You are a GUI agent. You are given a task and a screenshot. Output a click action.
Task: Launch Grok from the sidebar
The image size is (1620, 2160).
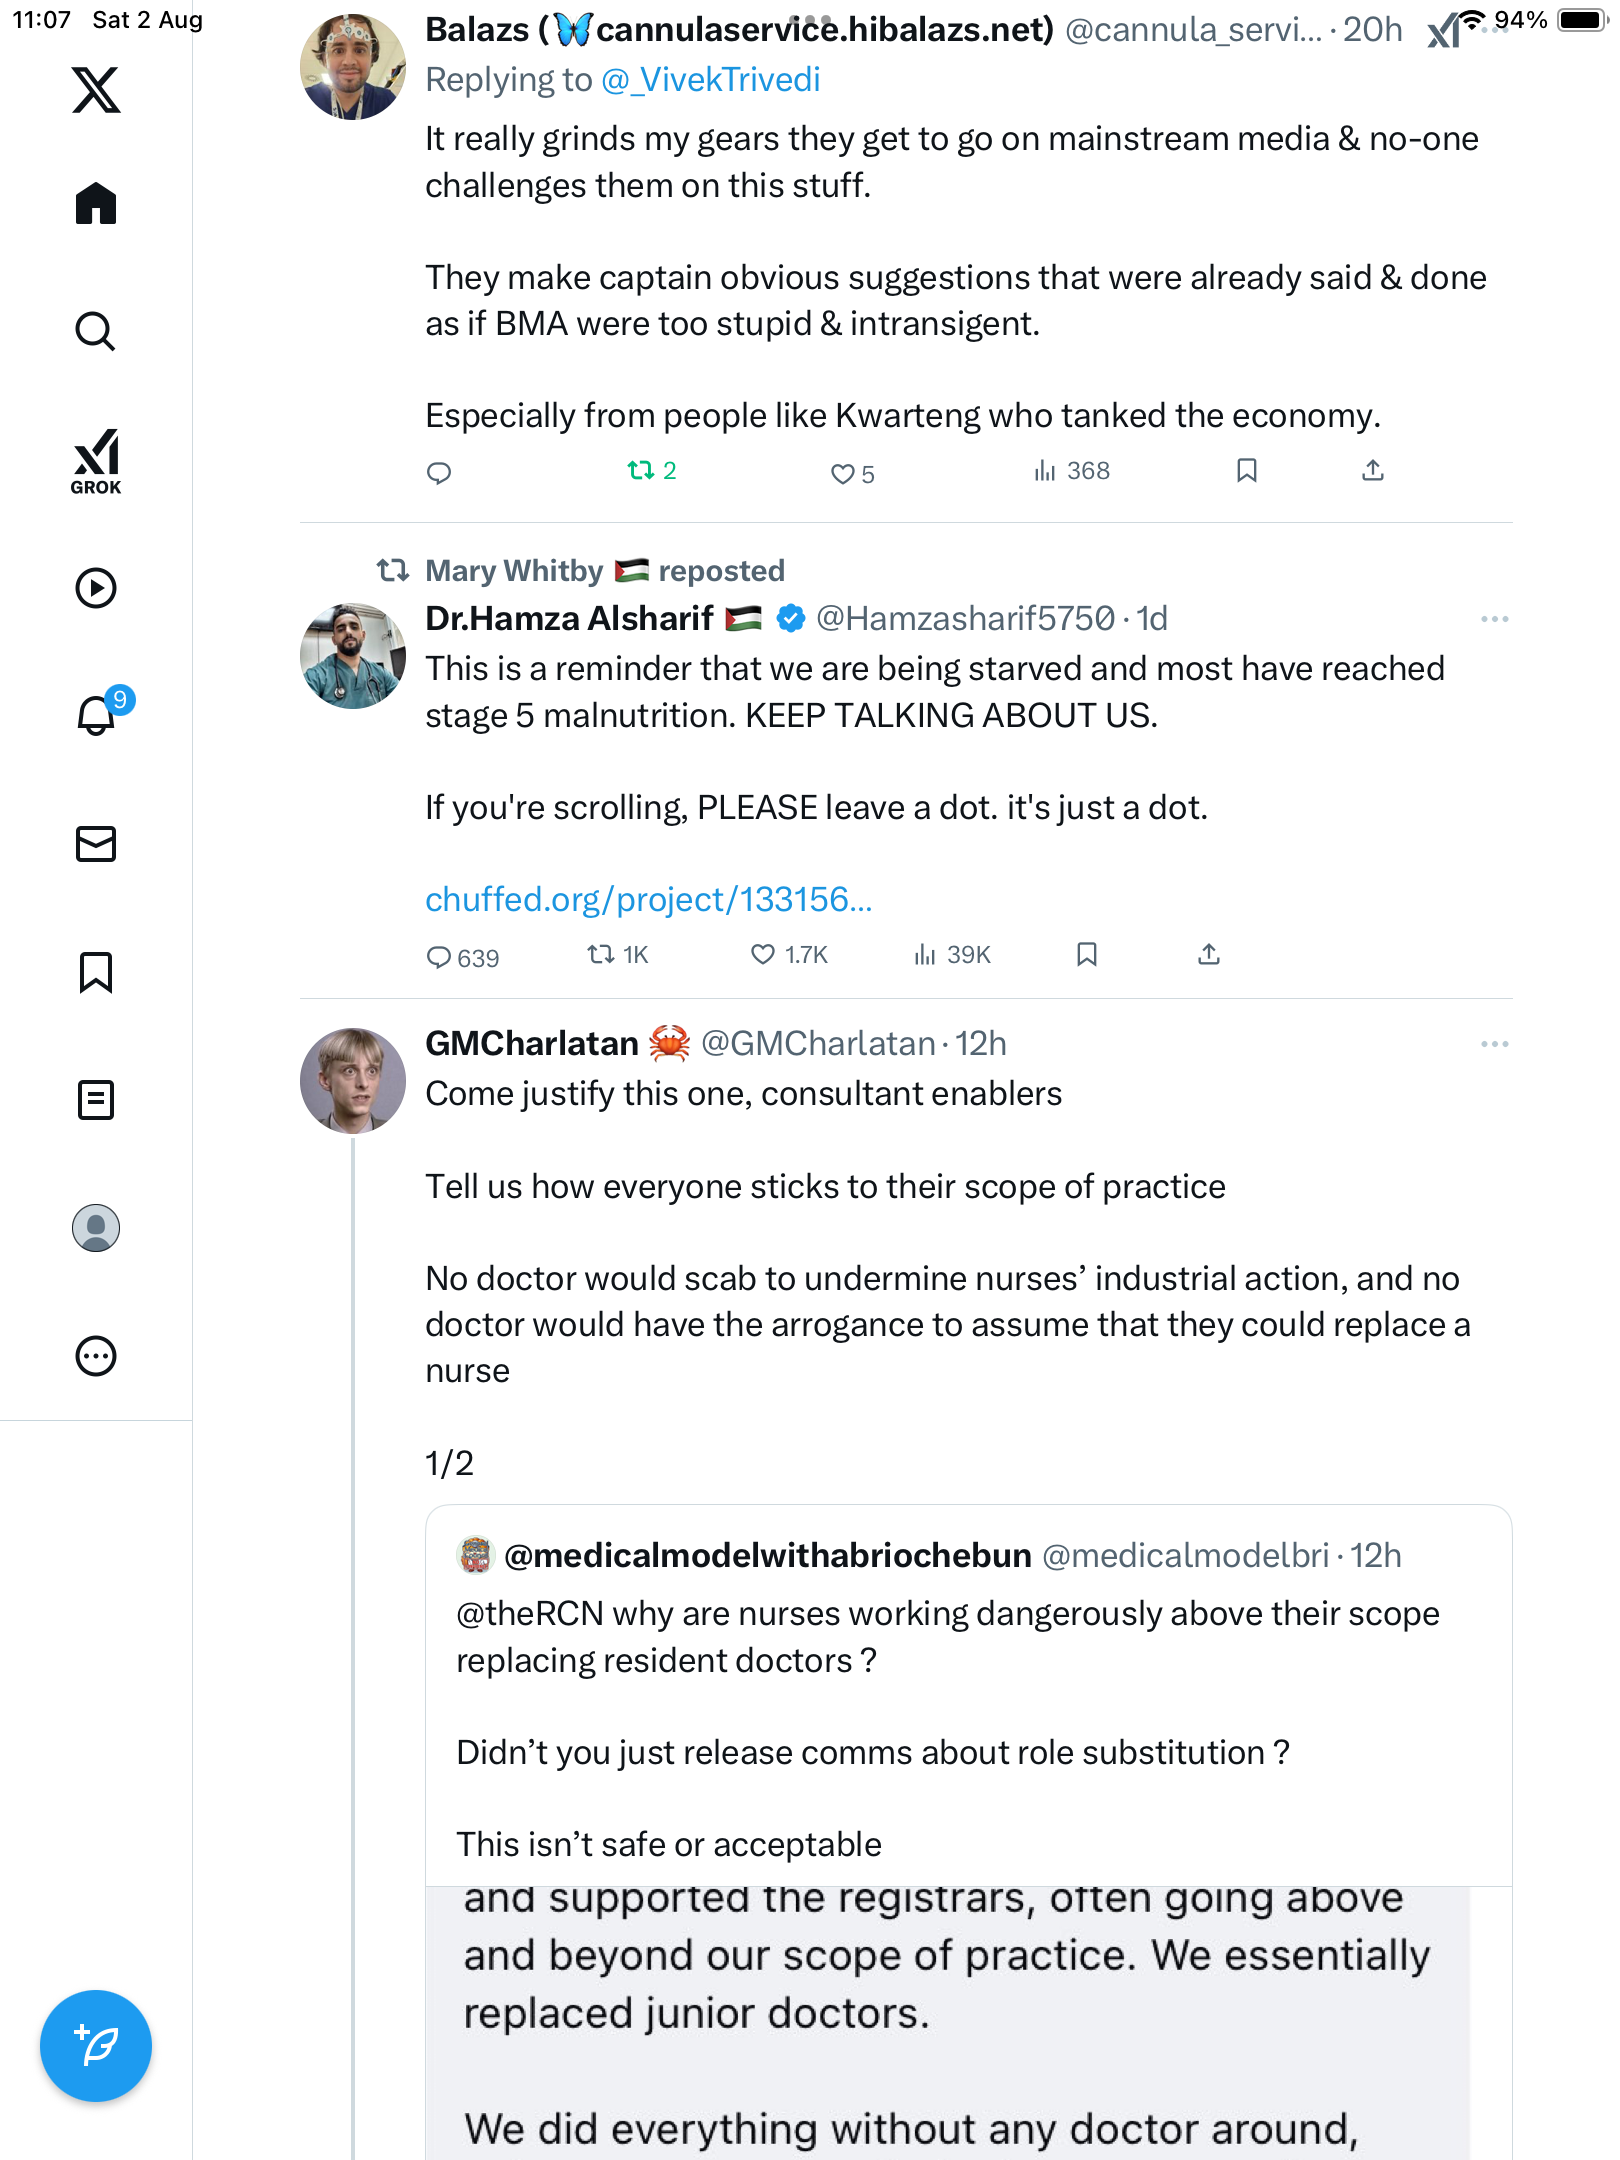point(96,461)
